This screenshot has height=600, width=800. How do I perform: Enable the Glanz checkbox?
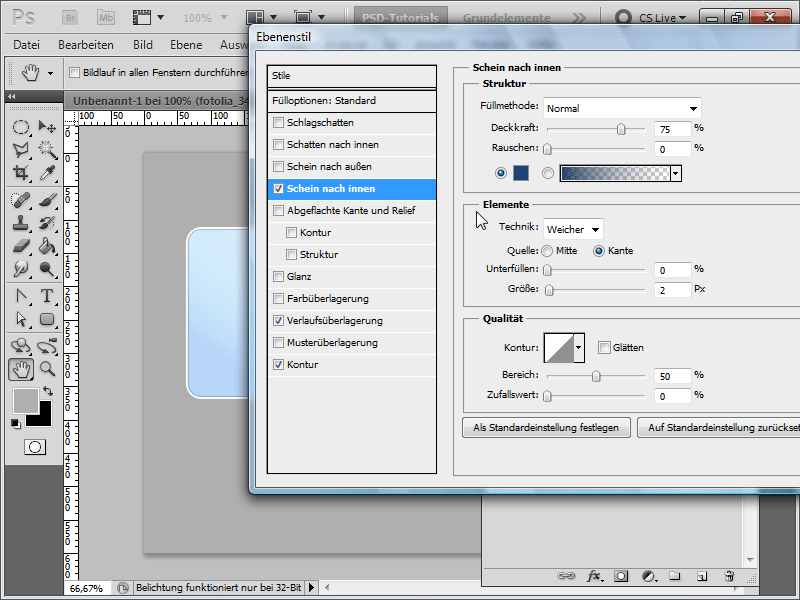coord(278,277)
